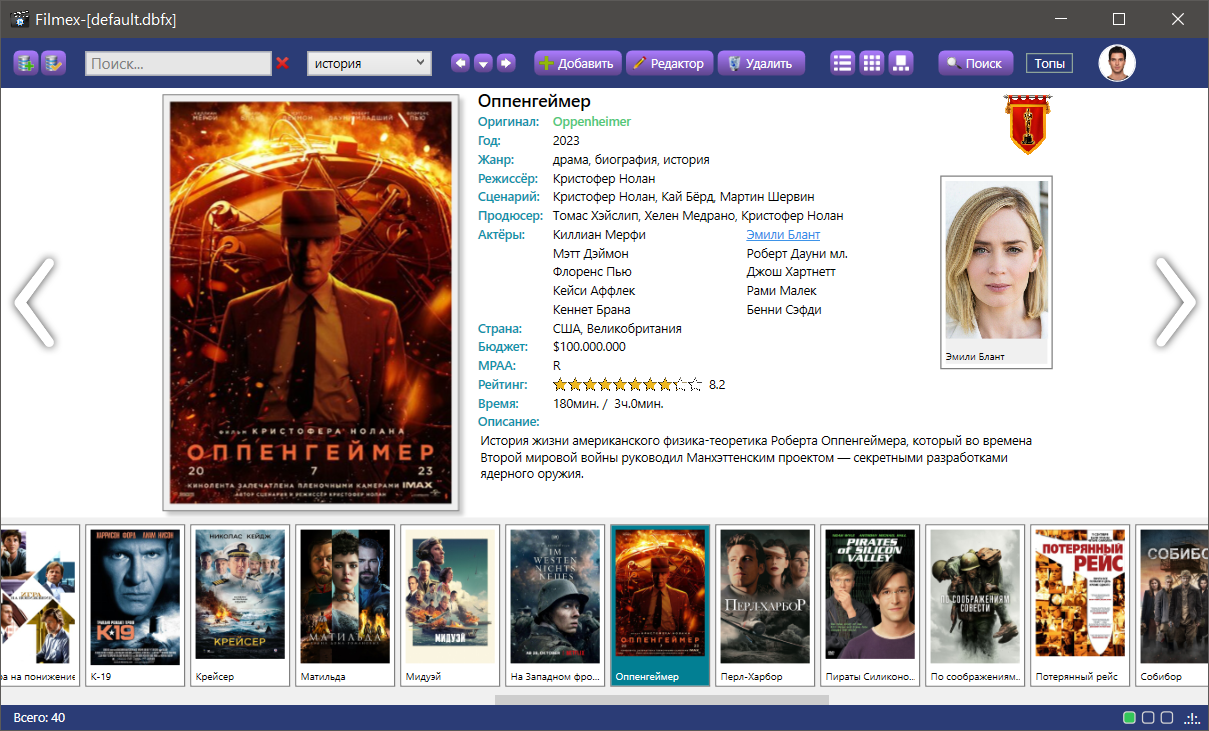Open the Эмили Блант actor link
The width and height of the screenshot is (1209, 731).
coord(783,234)
